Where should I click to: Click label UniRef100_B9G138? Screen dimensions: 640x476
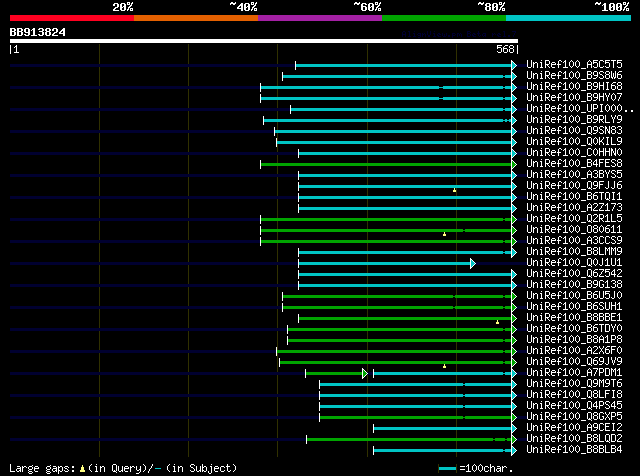pos(574,285)
